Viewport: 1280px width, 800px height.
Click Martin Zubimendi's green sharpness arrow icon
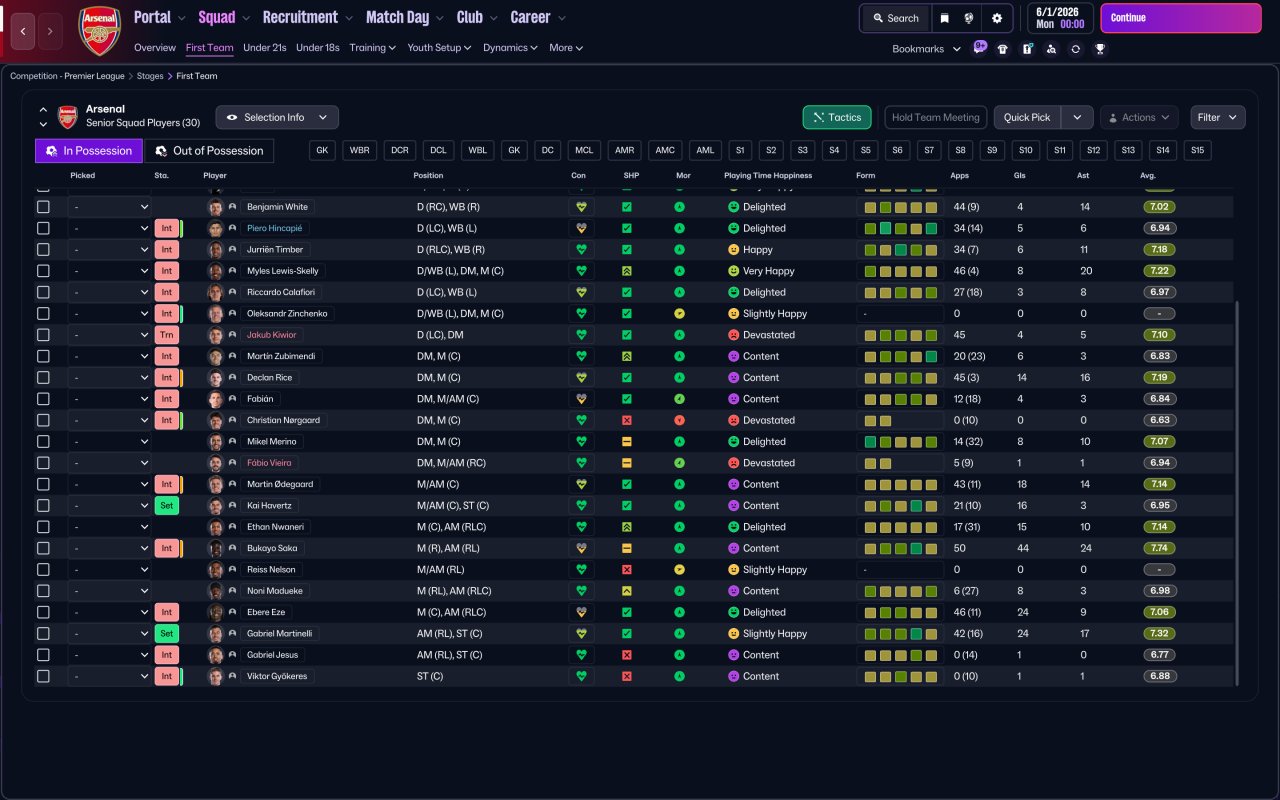pyautogui.click(x=627, y=356)
